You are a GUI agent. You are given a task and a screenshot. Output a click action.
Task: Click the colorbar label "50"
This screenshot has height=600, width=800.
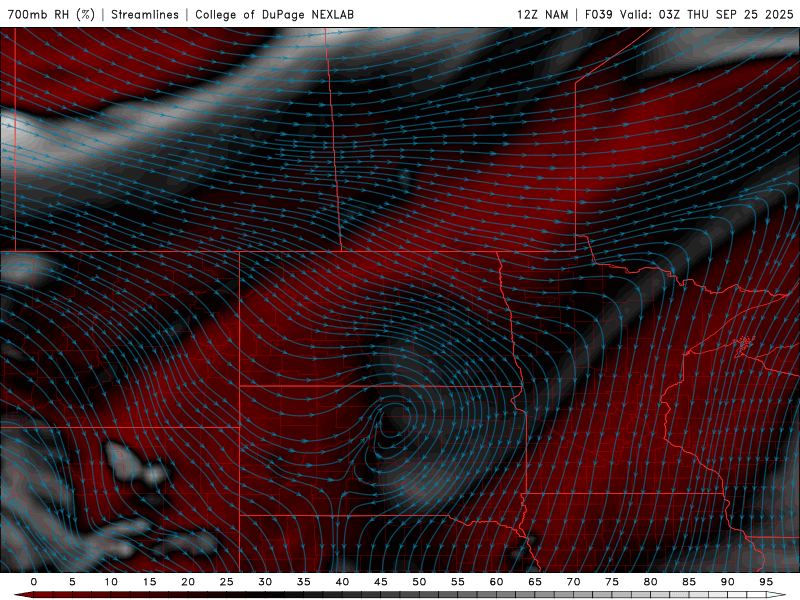click(x=419, y=582)
